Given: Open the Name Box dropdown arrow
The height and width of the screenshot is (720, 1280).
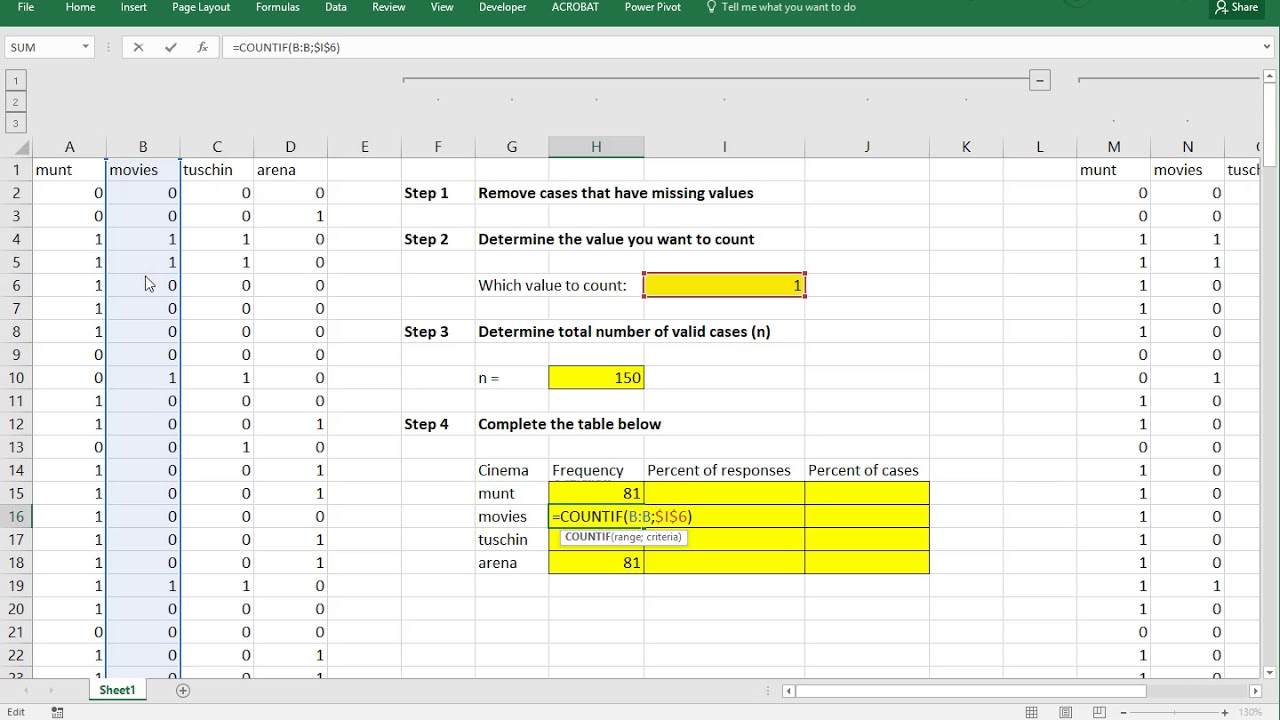Looking at the screenshot, I should click(85, 47).
